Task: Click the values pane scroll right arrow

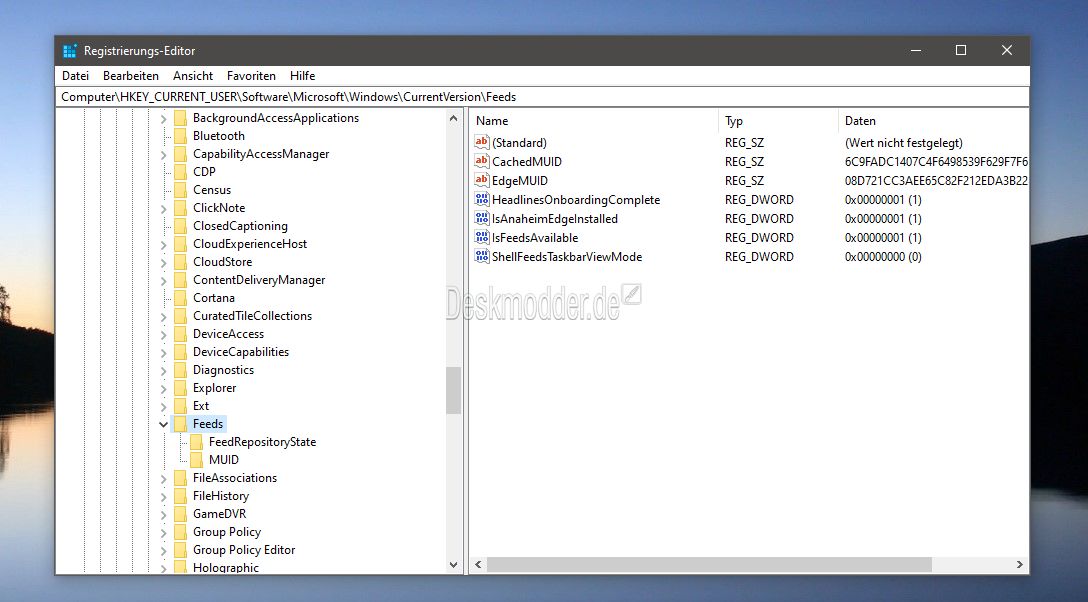Action: point(1019,565)
